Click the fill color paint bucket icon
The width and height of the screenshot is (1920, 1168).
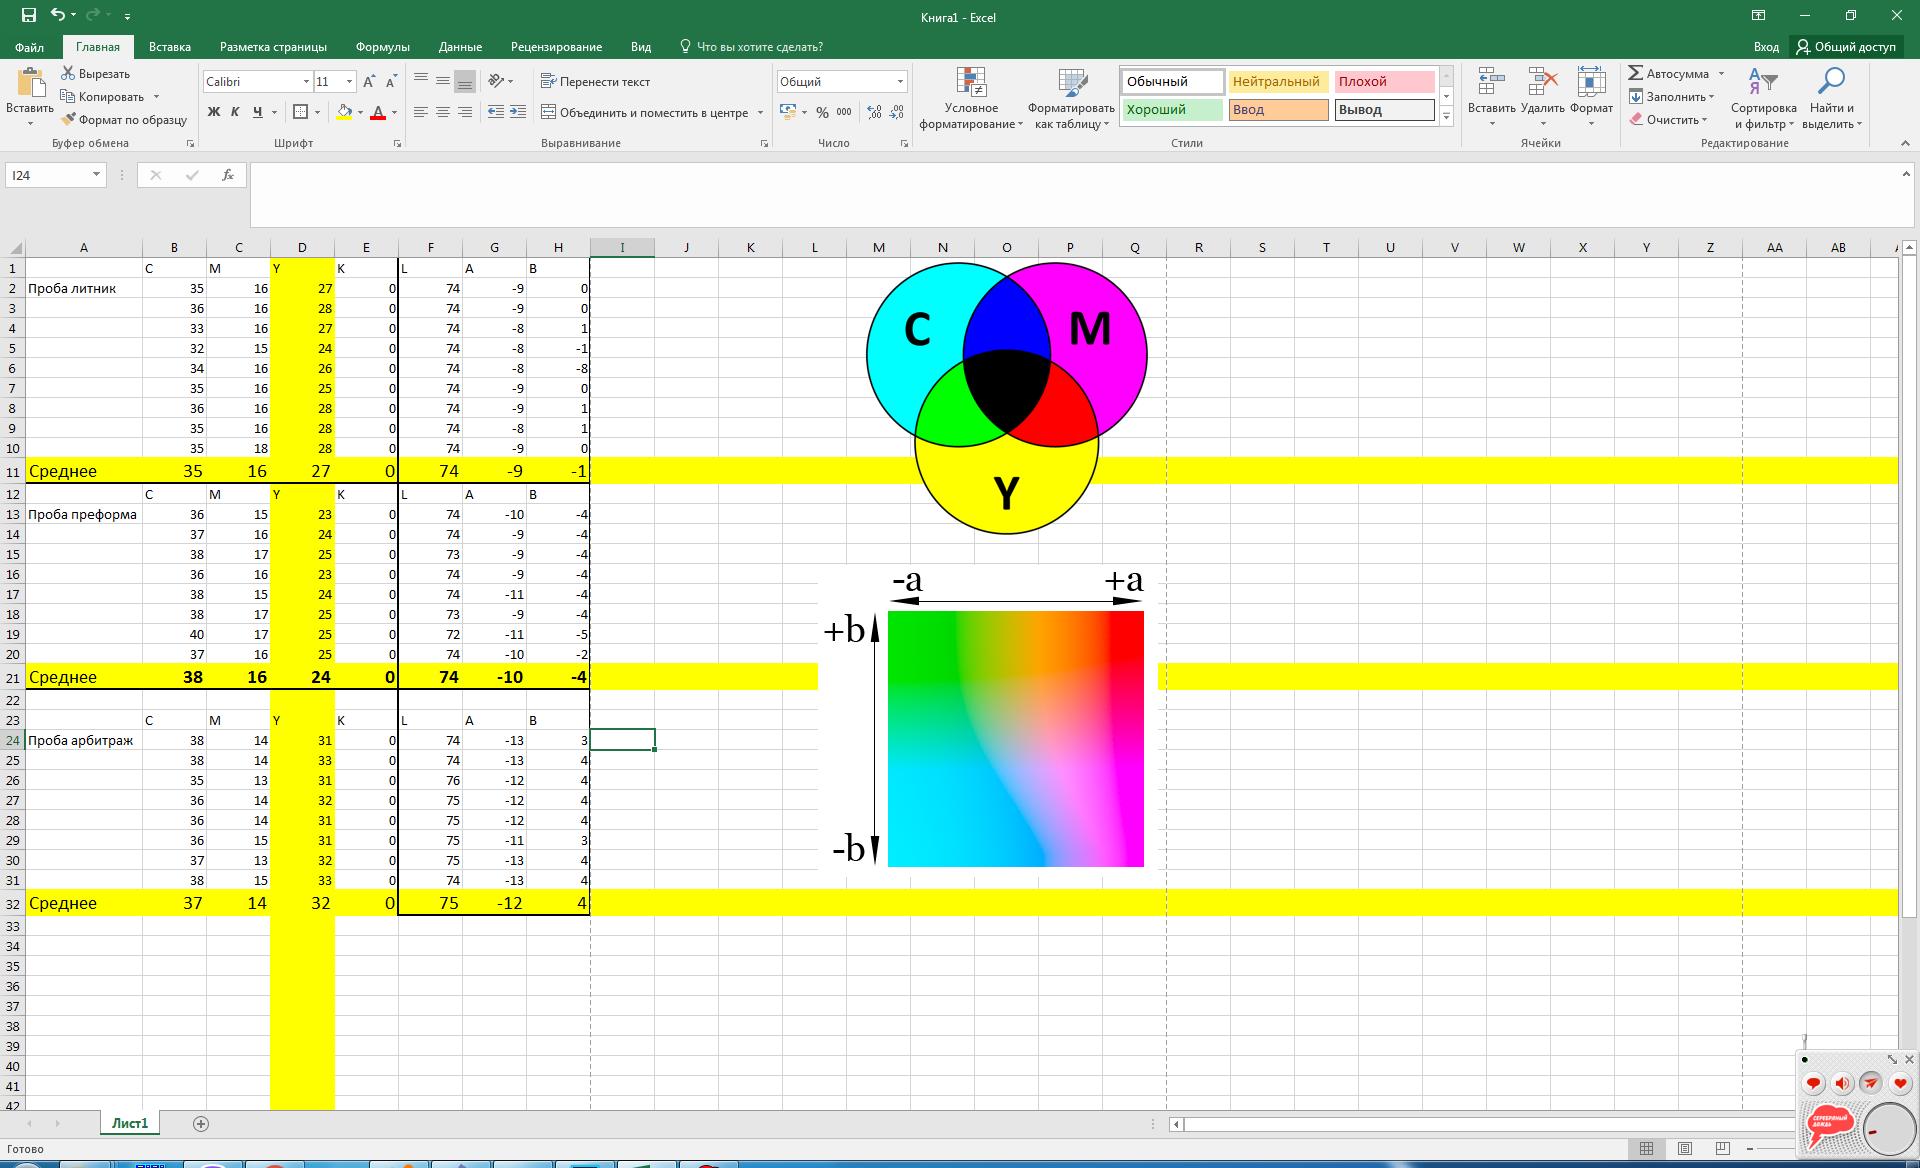coord(344,112)
